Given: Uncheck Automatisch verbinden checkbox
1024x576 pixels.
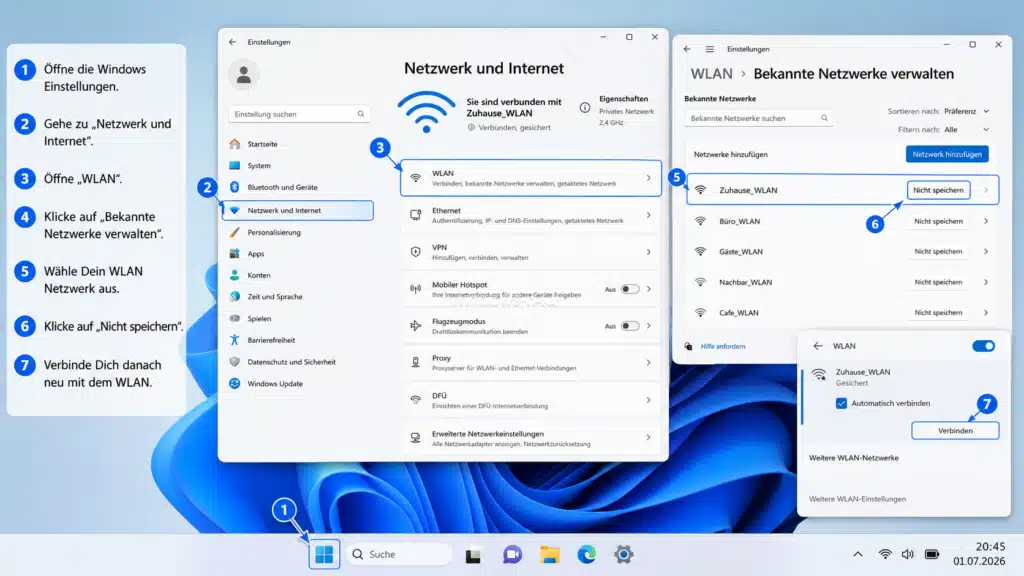Looking at the screenshot, I should [841, 403].
